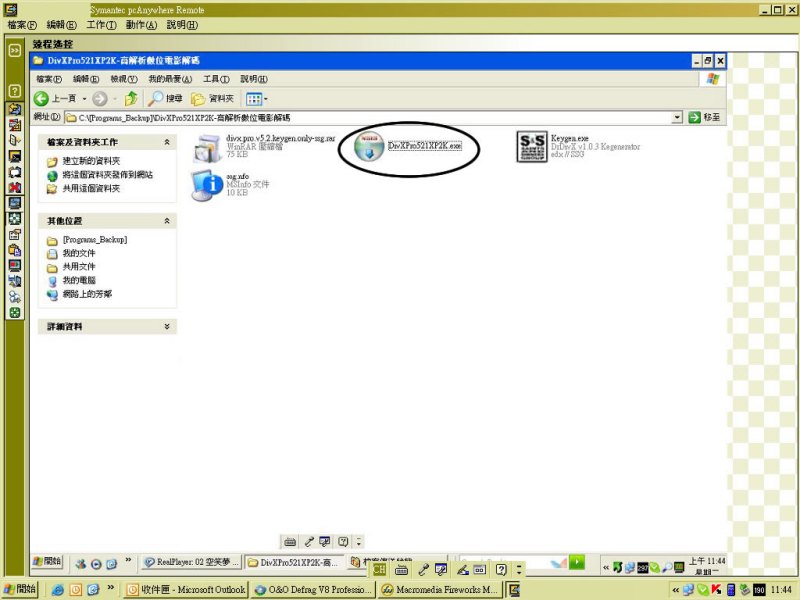
Task: Open [Programs_Backup] under 其他位置
Action: click(x=95, y=240)
